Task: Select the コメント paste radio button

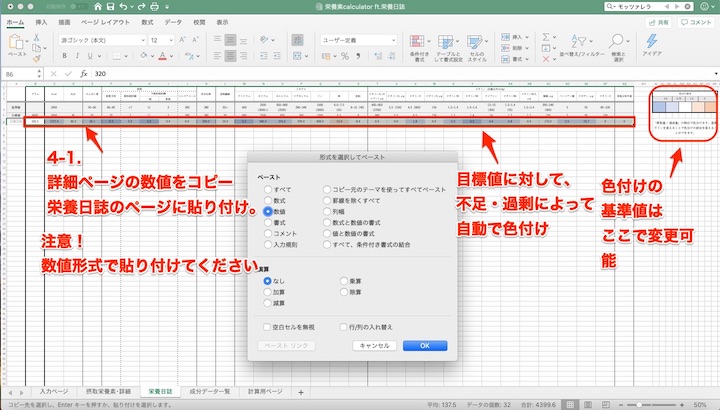Action: pyautogui.click(x=268, y=233)
